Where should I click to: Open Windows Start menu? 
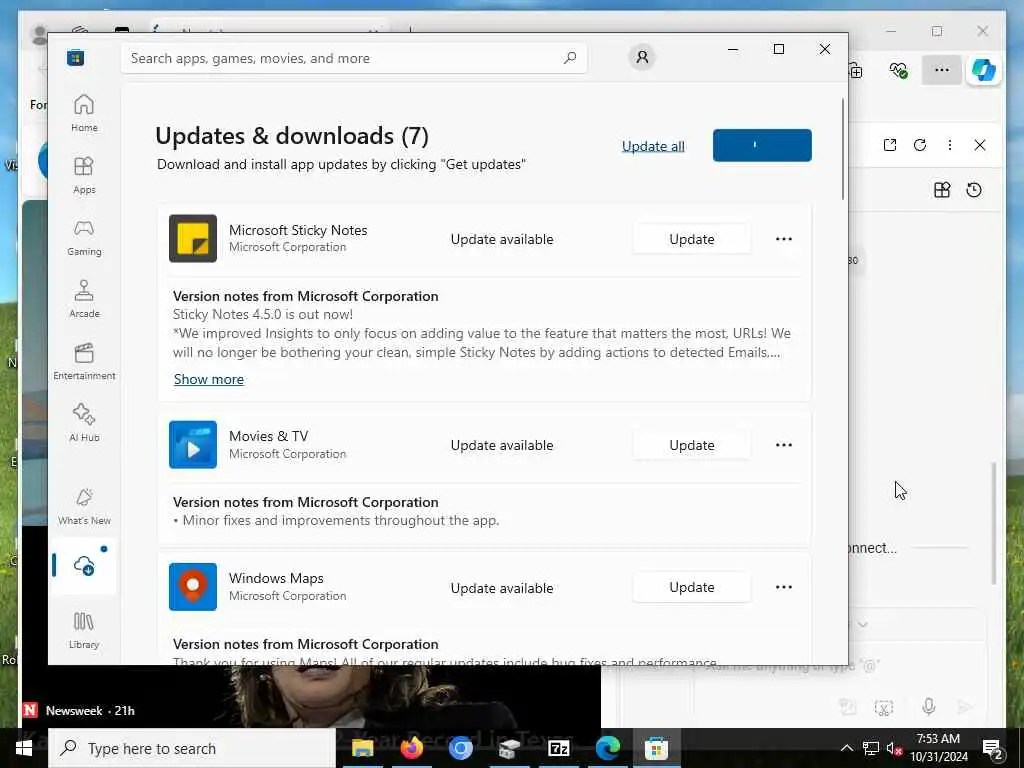click(24, 748)
